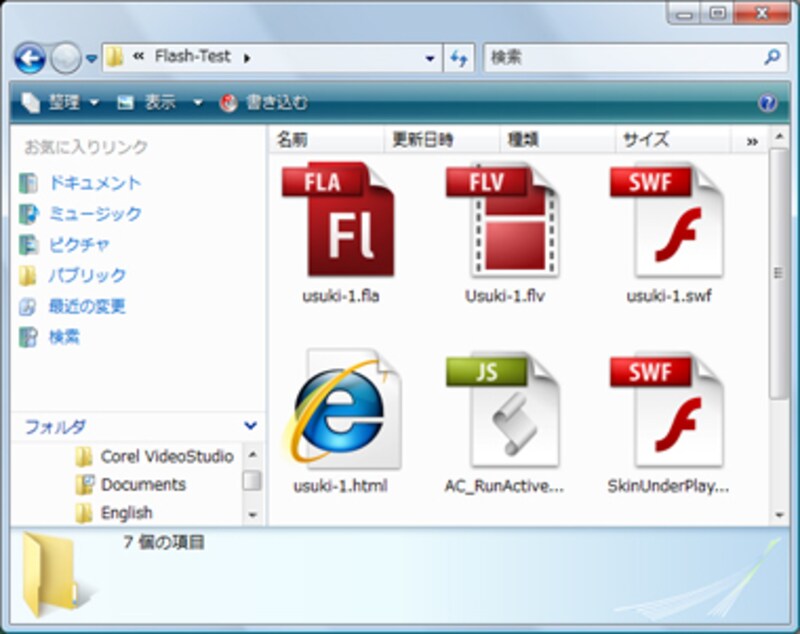Viewport: 800px width, 634px height.
Task: Click the back navigation arrow button
Action: point(30,59)
